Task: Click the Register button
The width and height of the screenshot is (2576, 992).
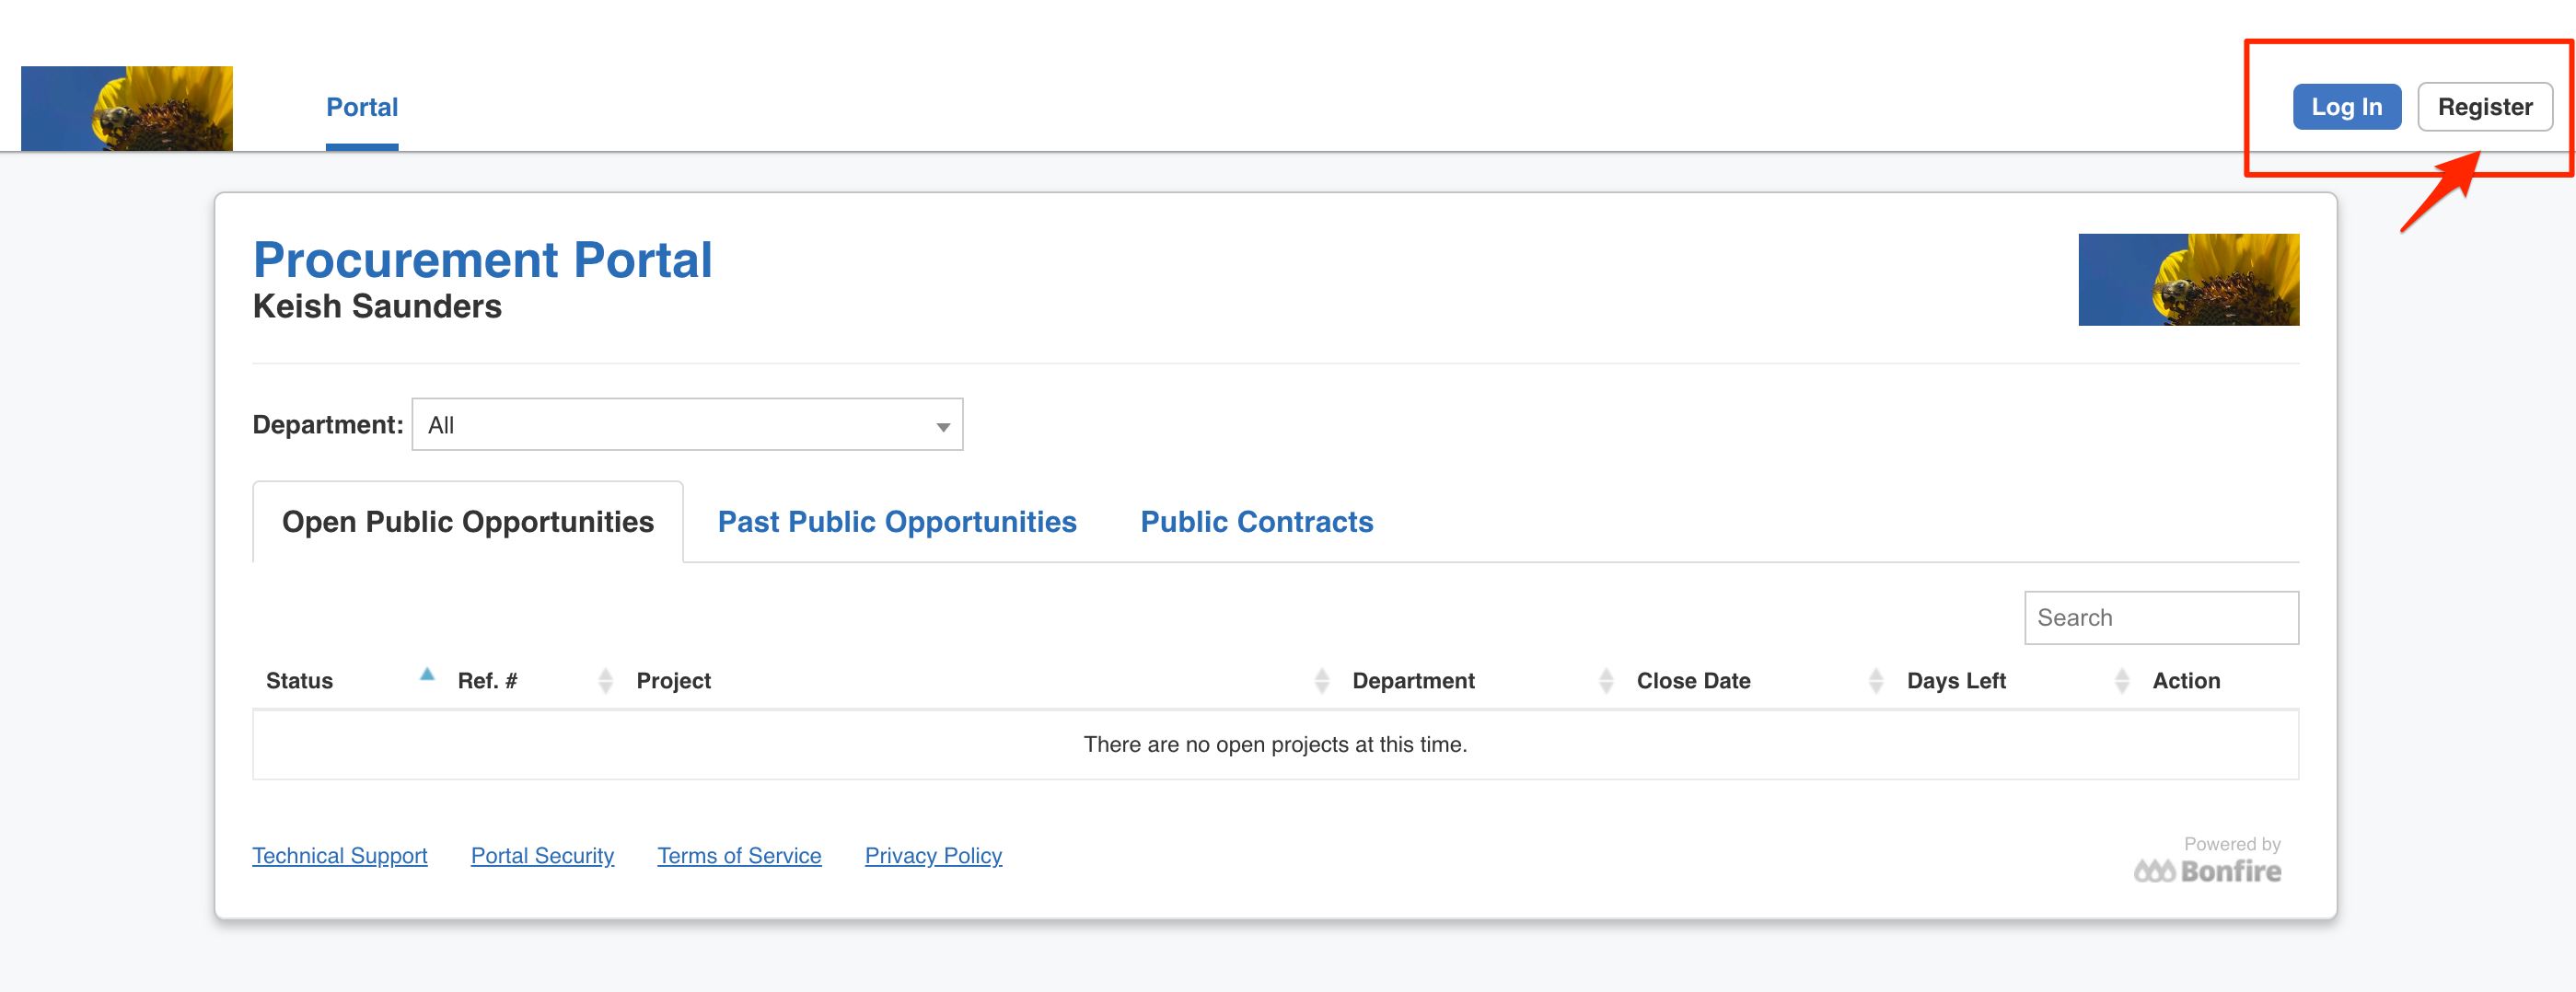Action: (x=2484, y=107)
